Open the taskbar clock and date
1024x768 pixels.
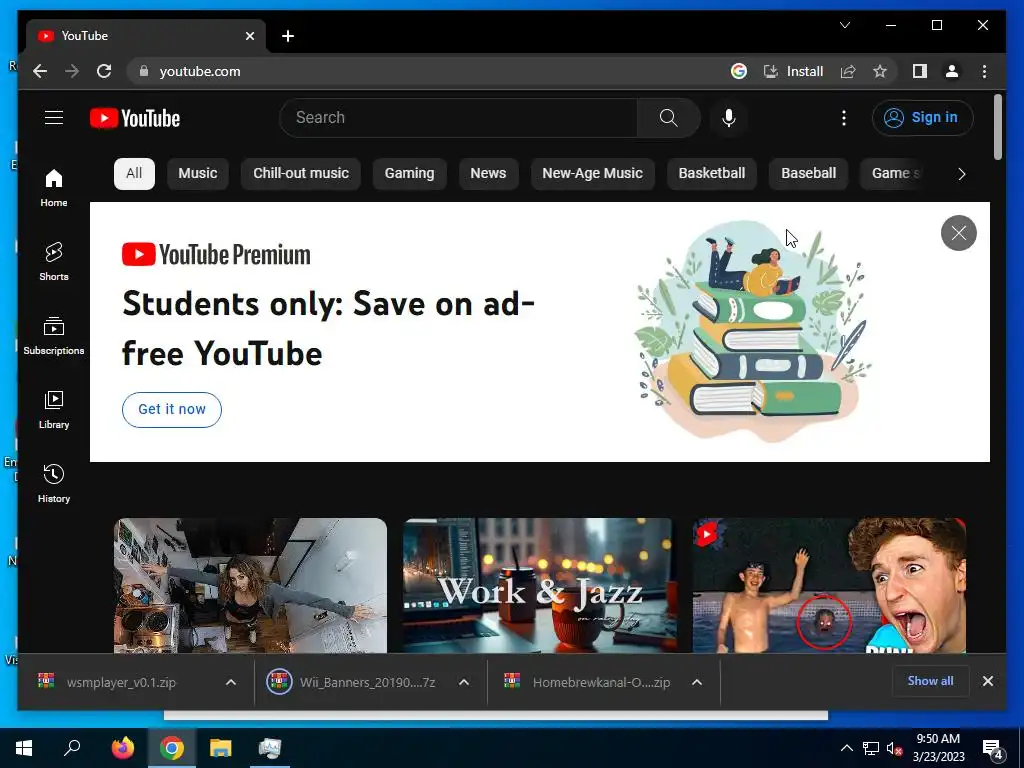click(938, 748)
